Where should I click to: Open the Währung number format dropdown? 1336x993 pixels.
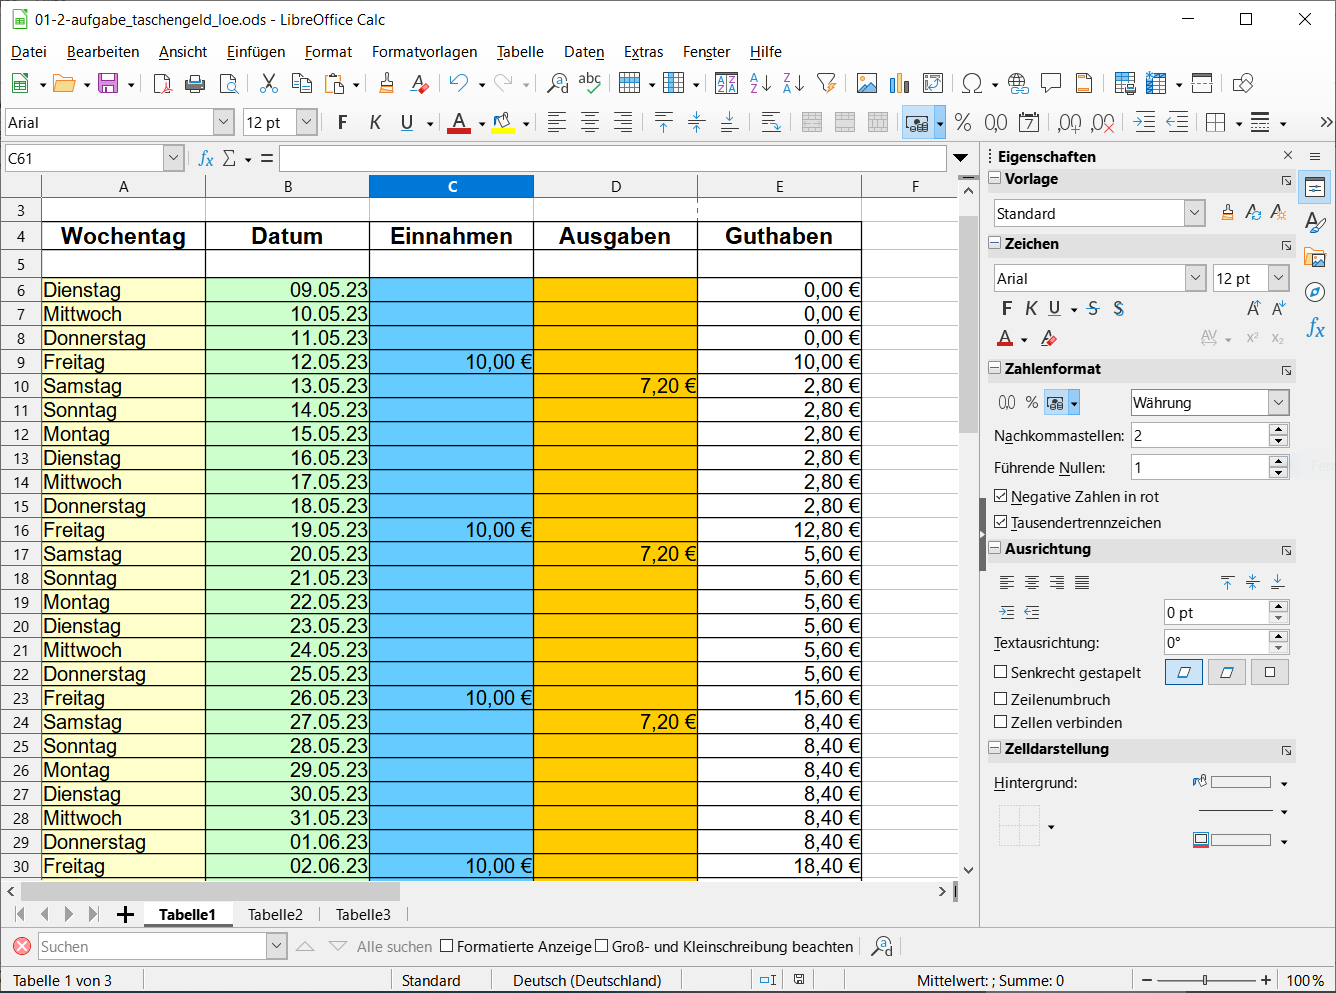click(x=1278, y=402)
